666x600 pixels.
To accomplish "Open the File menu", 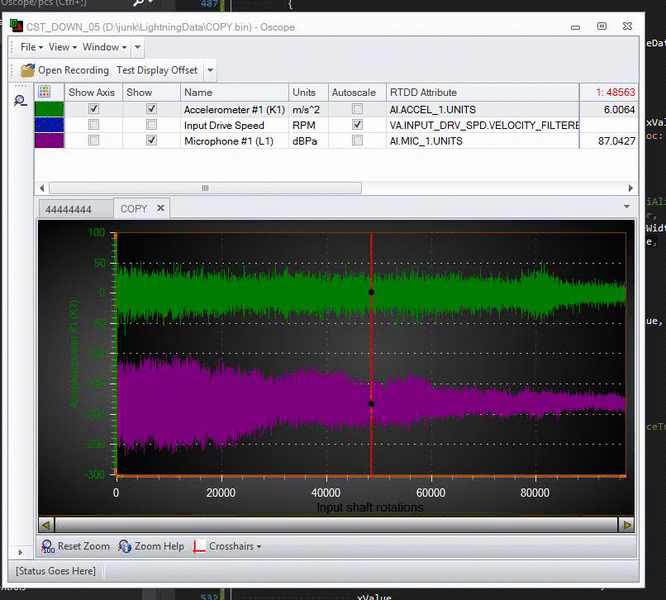I will point(30,47).
